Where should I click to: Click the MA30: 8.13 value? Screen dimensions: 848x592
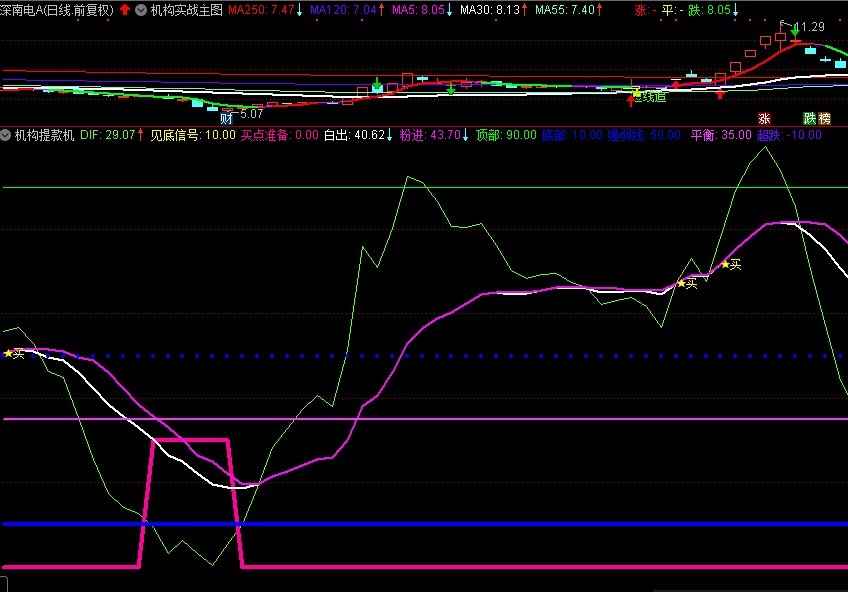489,10
